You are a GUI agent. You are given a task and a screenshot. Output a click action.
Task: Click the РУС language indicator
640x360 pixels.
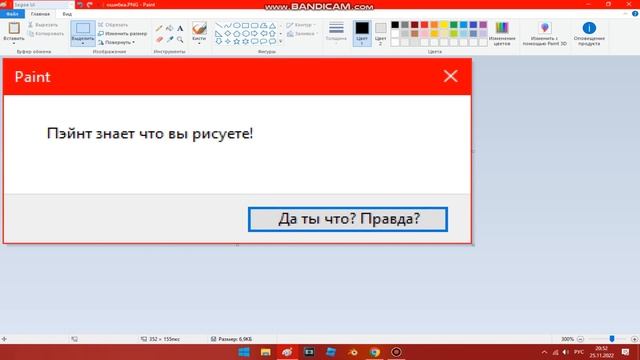579,352
